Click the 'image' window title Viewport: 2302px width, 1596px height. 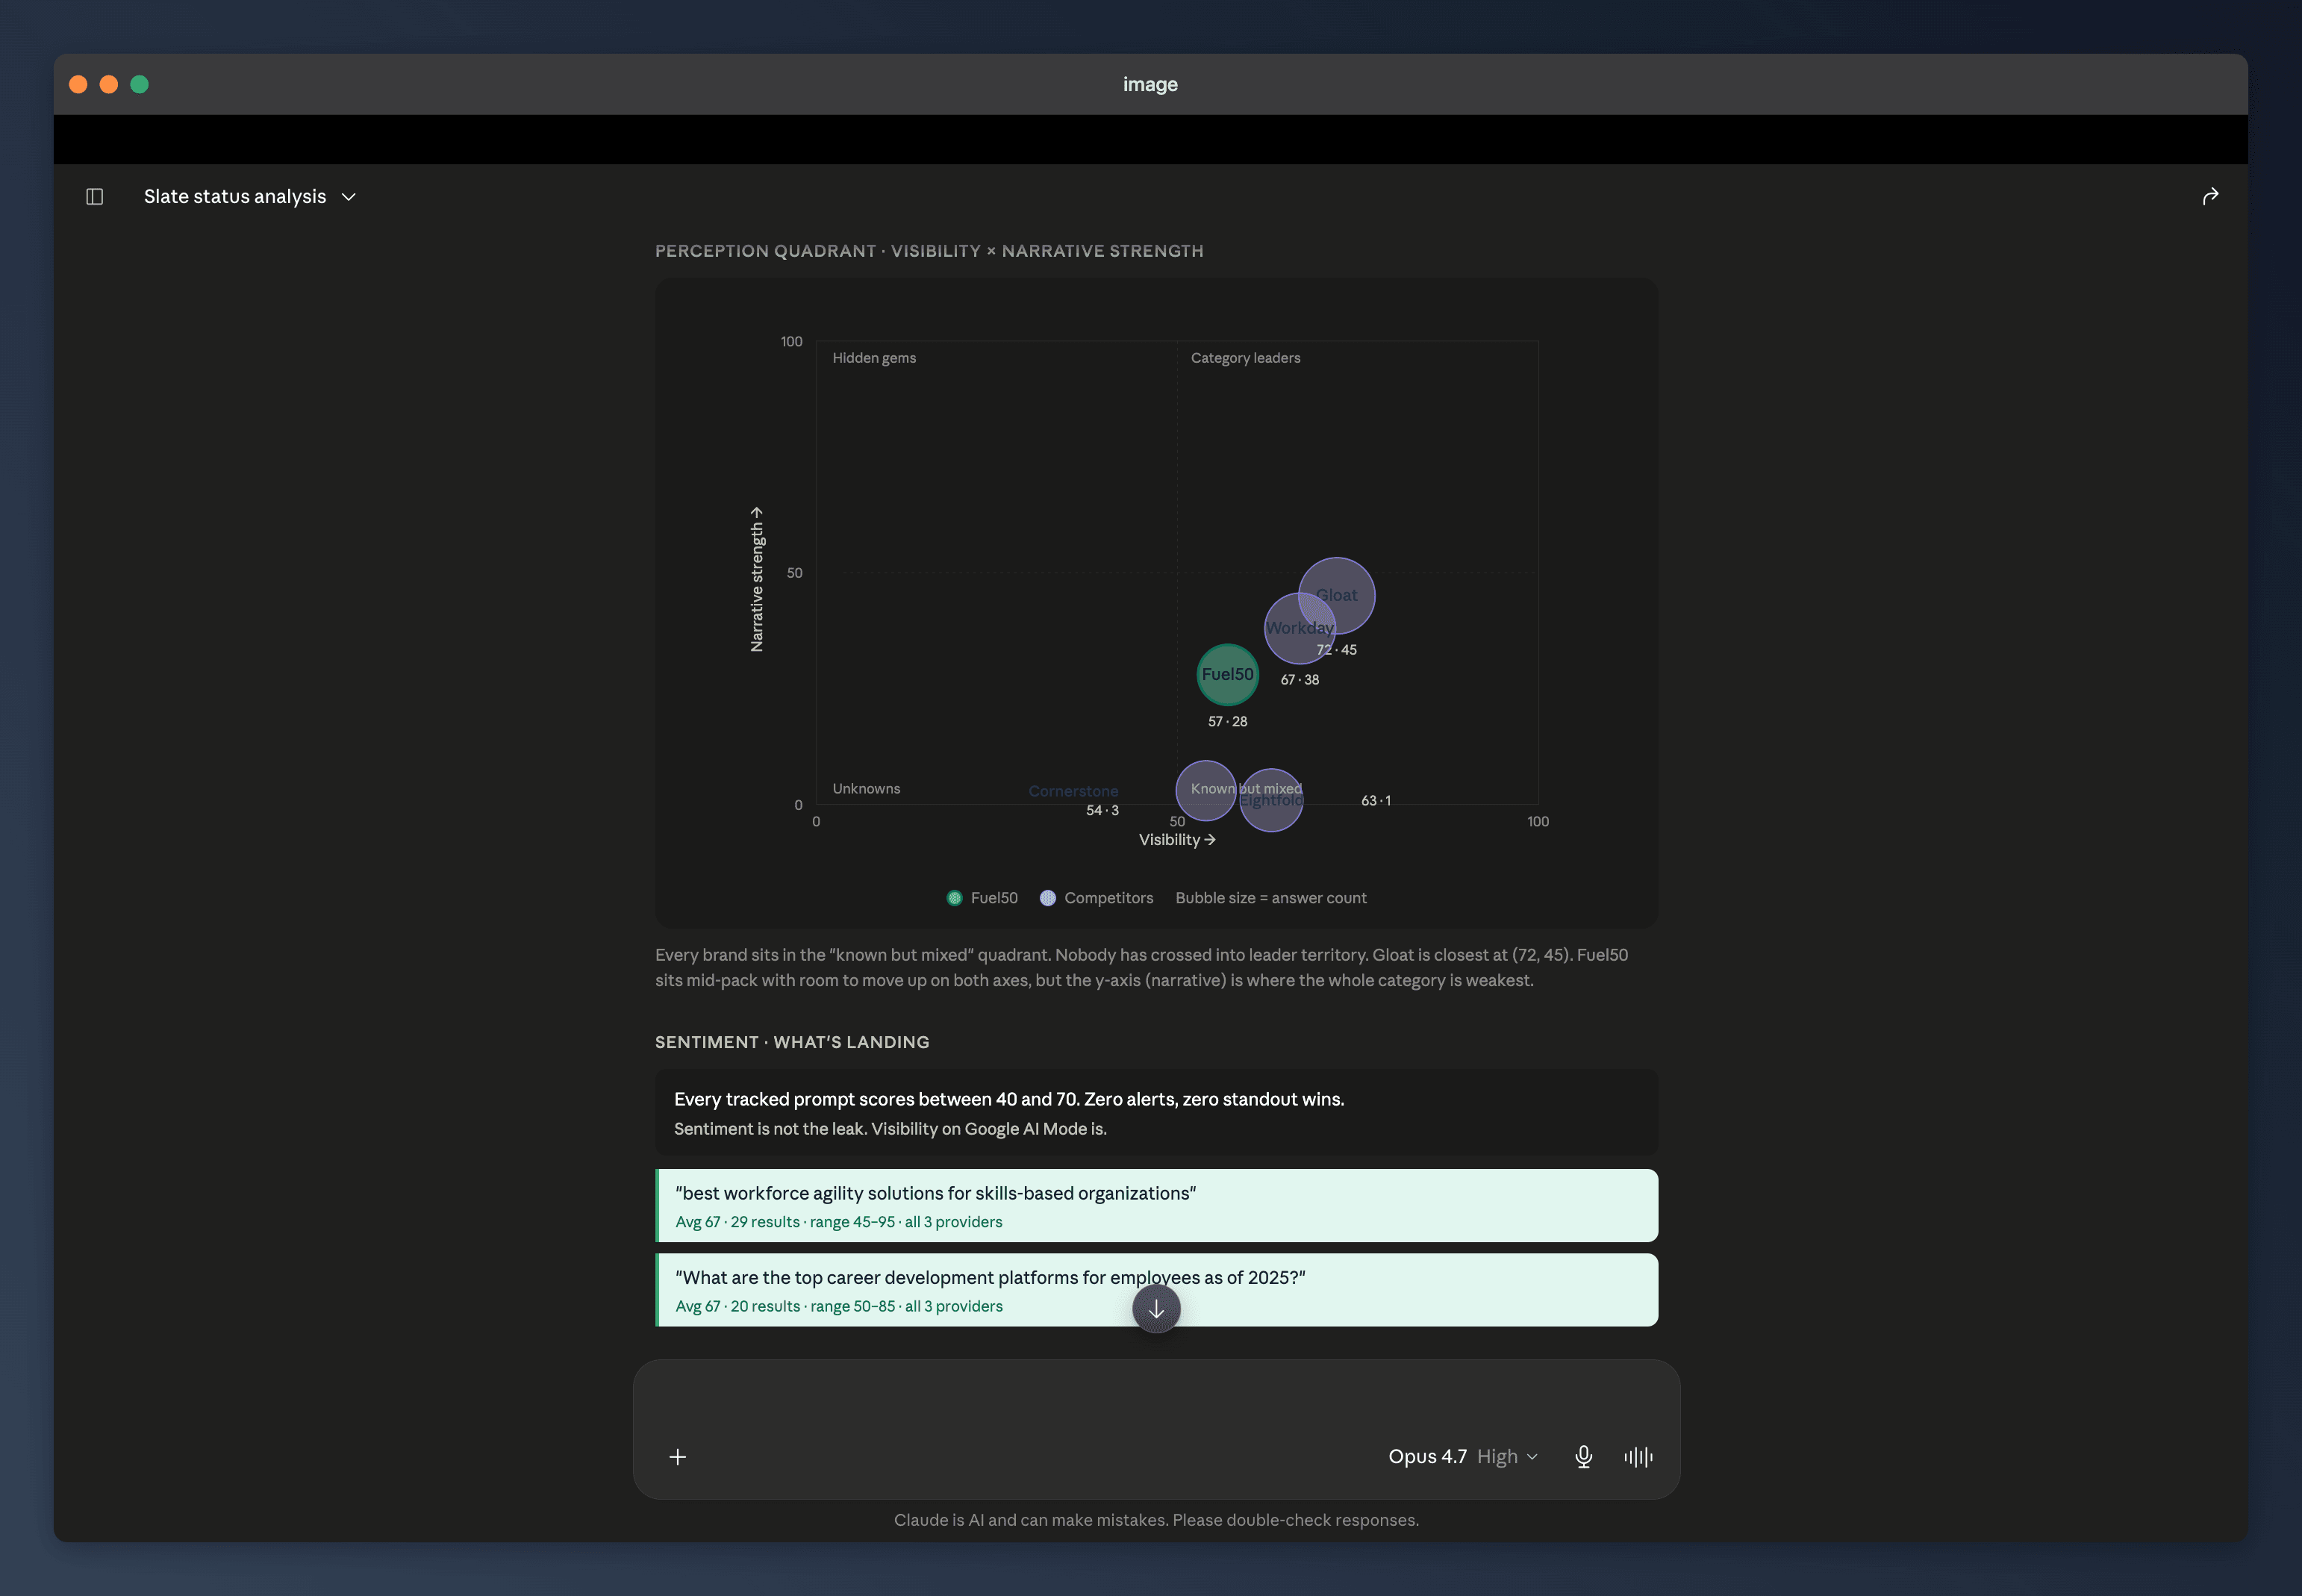[x=1150, y=84]
